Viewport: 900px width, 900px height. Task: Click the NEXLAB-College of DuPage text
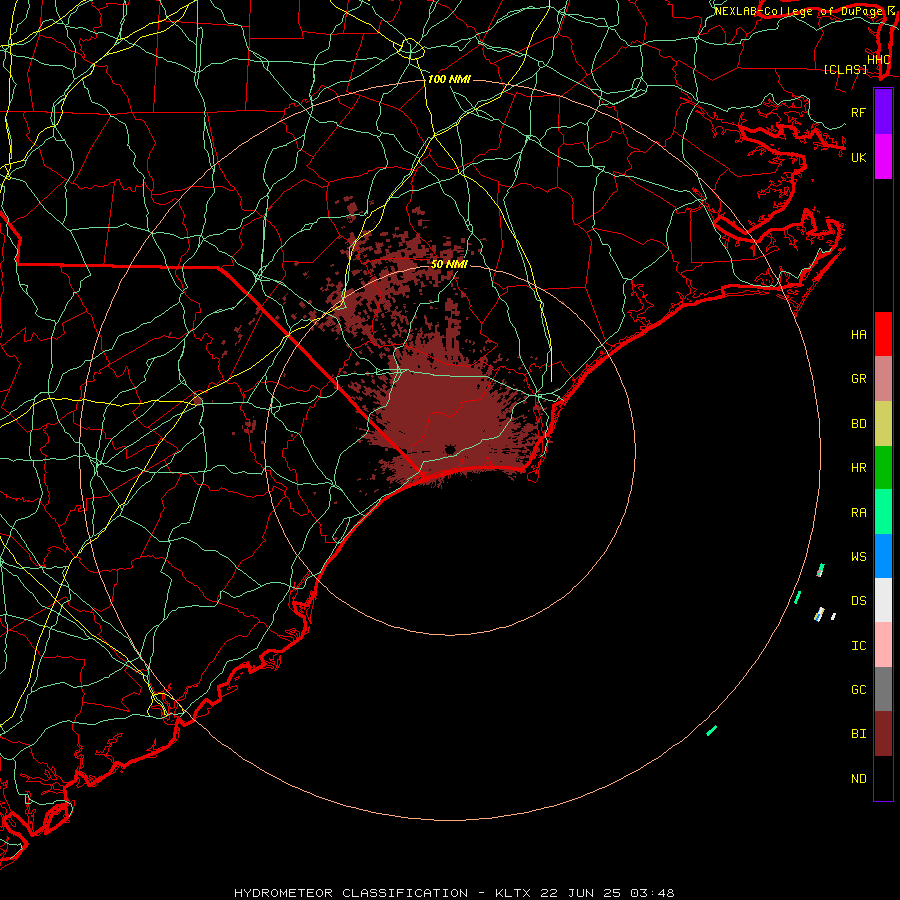point(800,11)
